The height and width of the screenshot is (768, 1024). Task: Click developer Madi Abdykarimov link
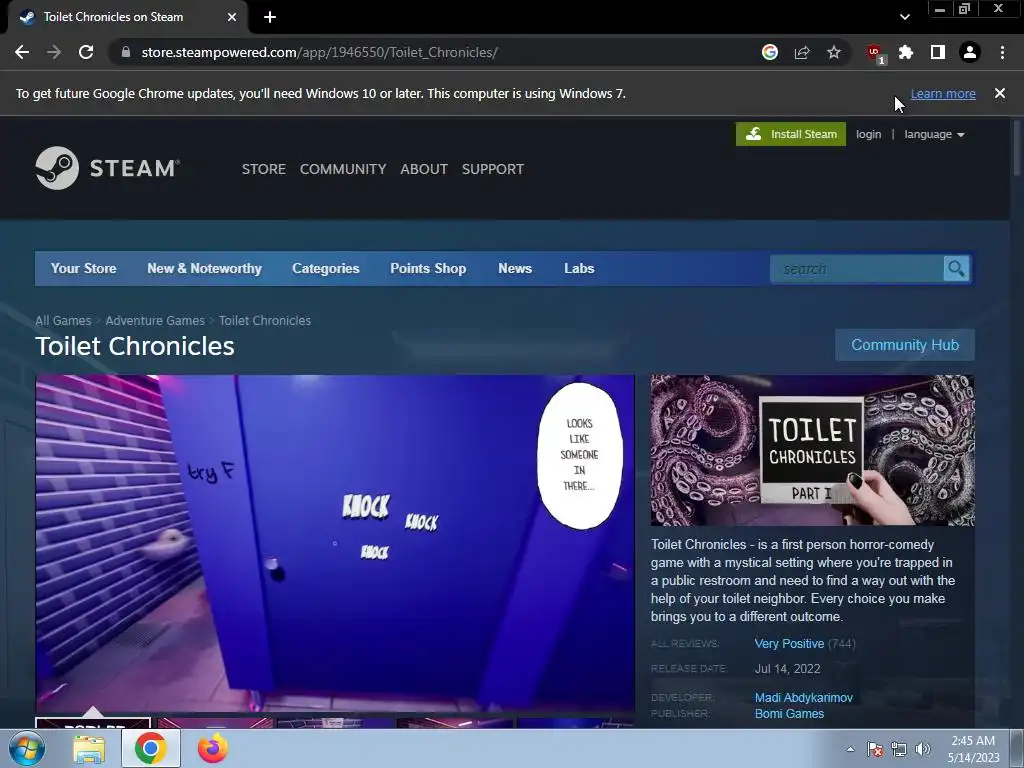804,697
